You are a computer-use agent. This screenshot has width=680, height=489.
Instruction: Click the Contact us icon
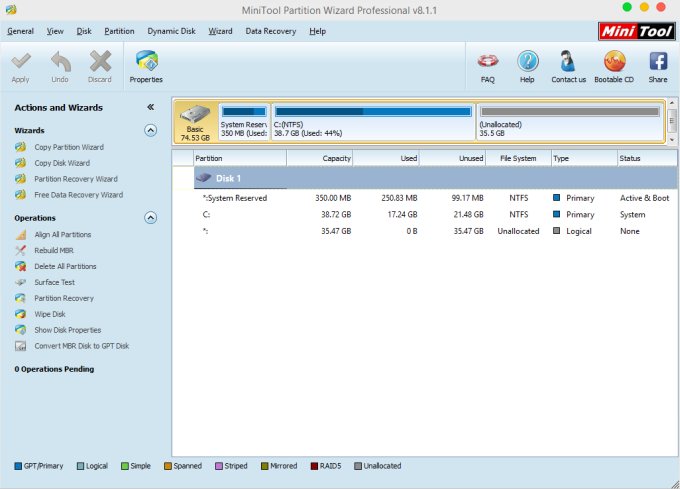click(x=568, y=61)
